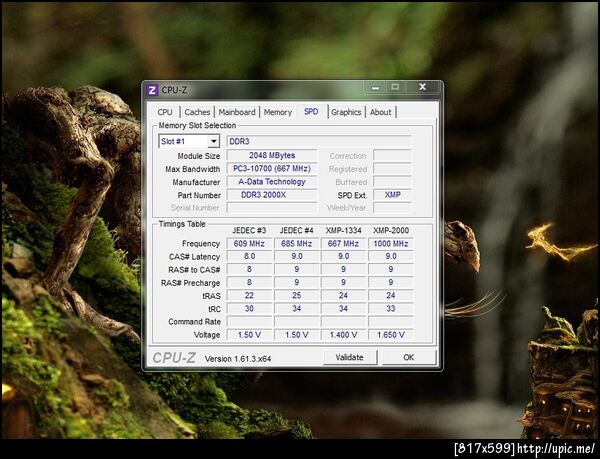Image resolution: width=600 pixels, height=459 pixels.
Task: Click the 685 MHz frequency cell
Action: (x=297, y=244)
